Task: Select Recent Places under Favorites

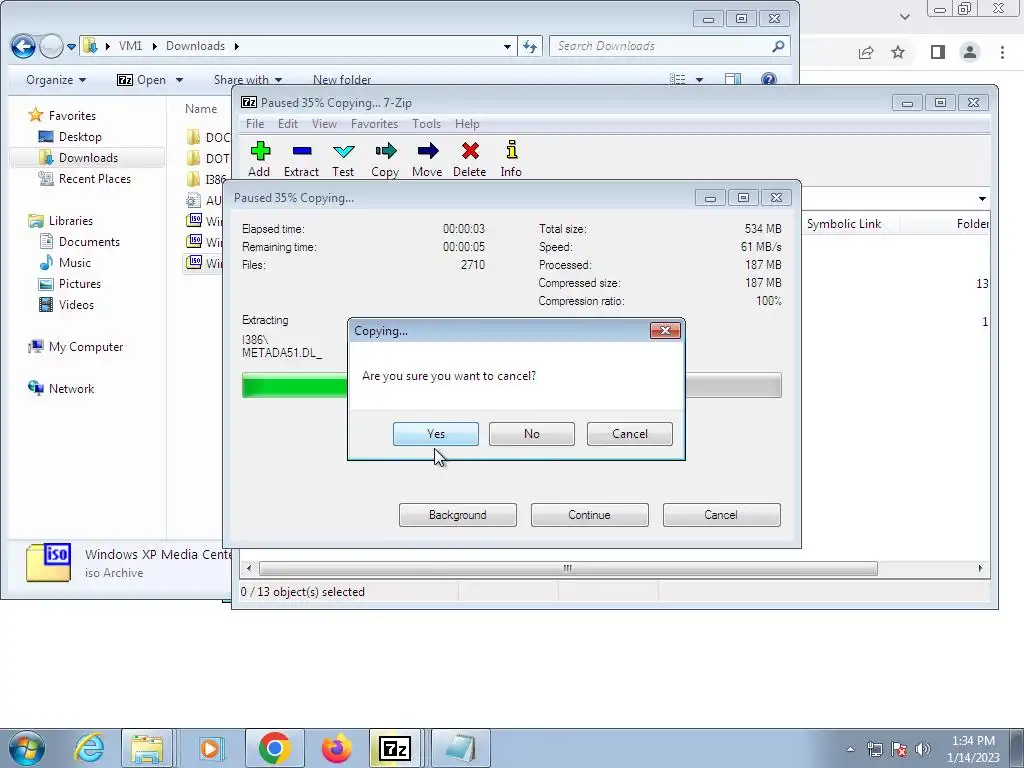Action: pos(85,178)
